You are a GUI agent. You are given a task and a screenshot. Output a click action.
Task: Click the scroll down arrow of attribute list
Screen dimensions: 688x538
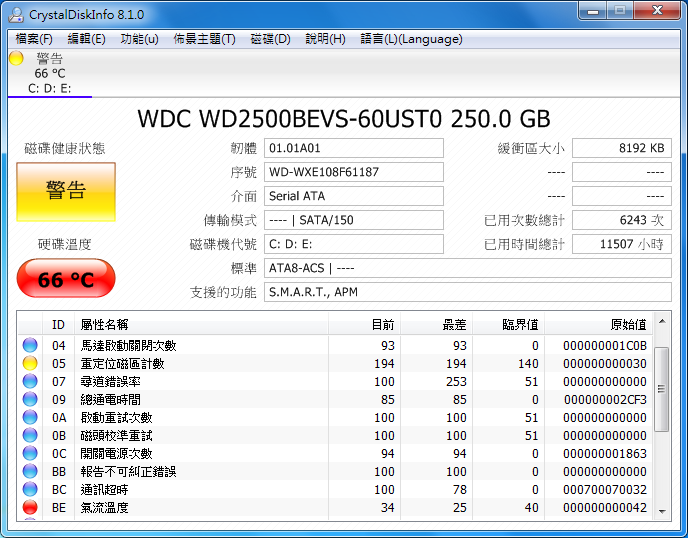click(662, 512)
